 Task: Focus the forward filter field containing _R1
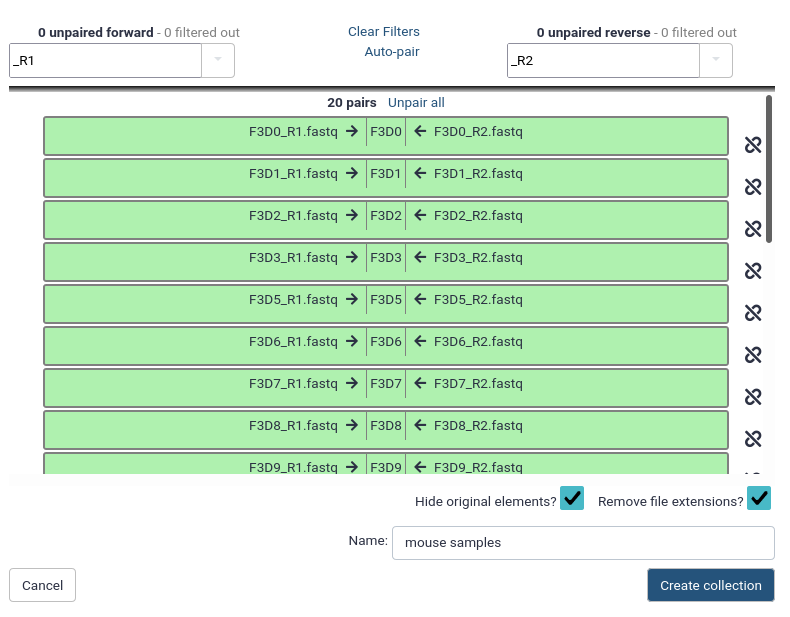click(105, 60)
